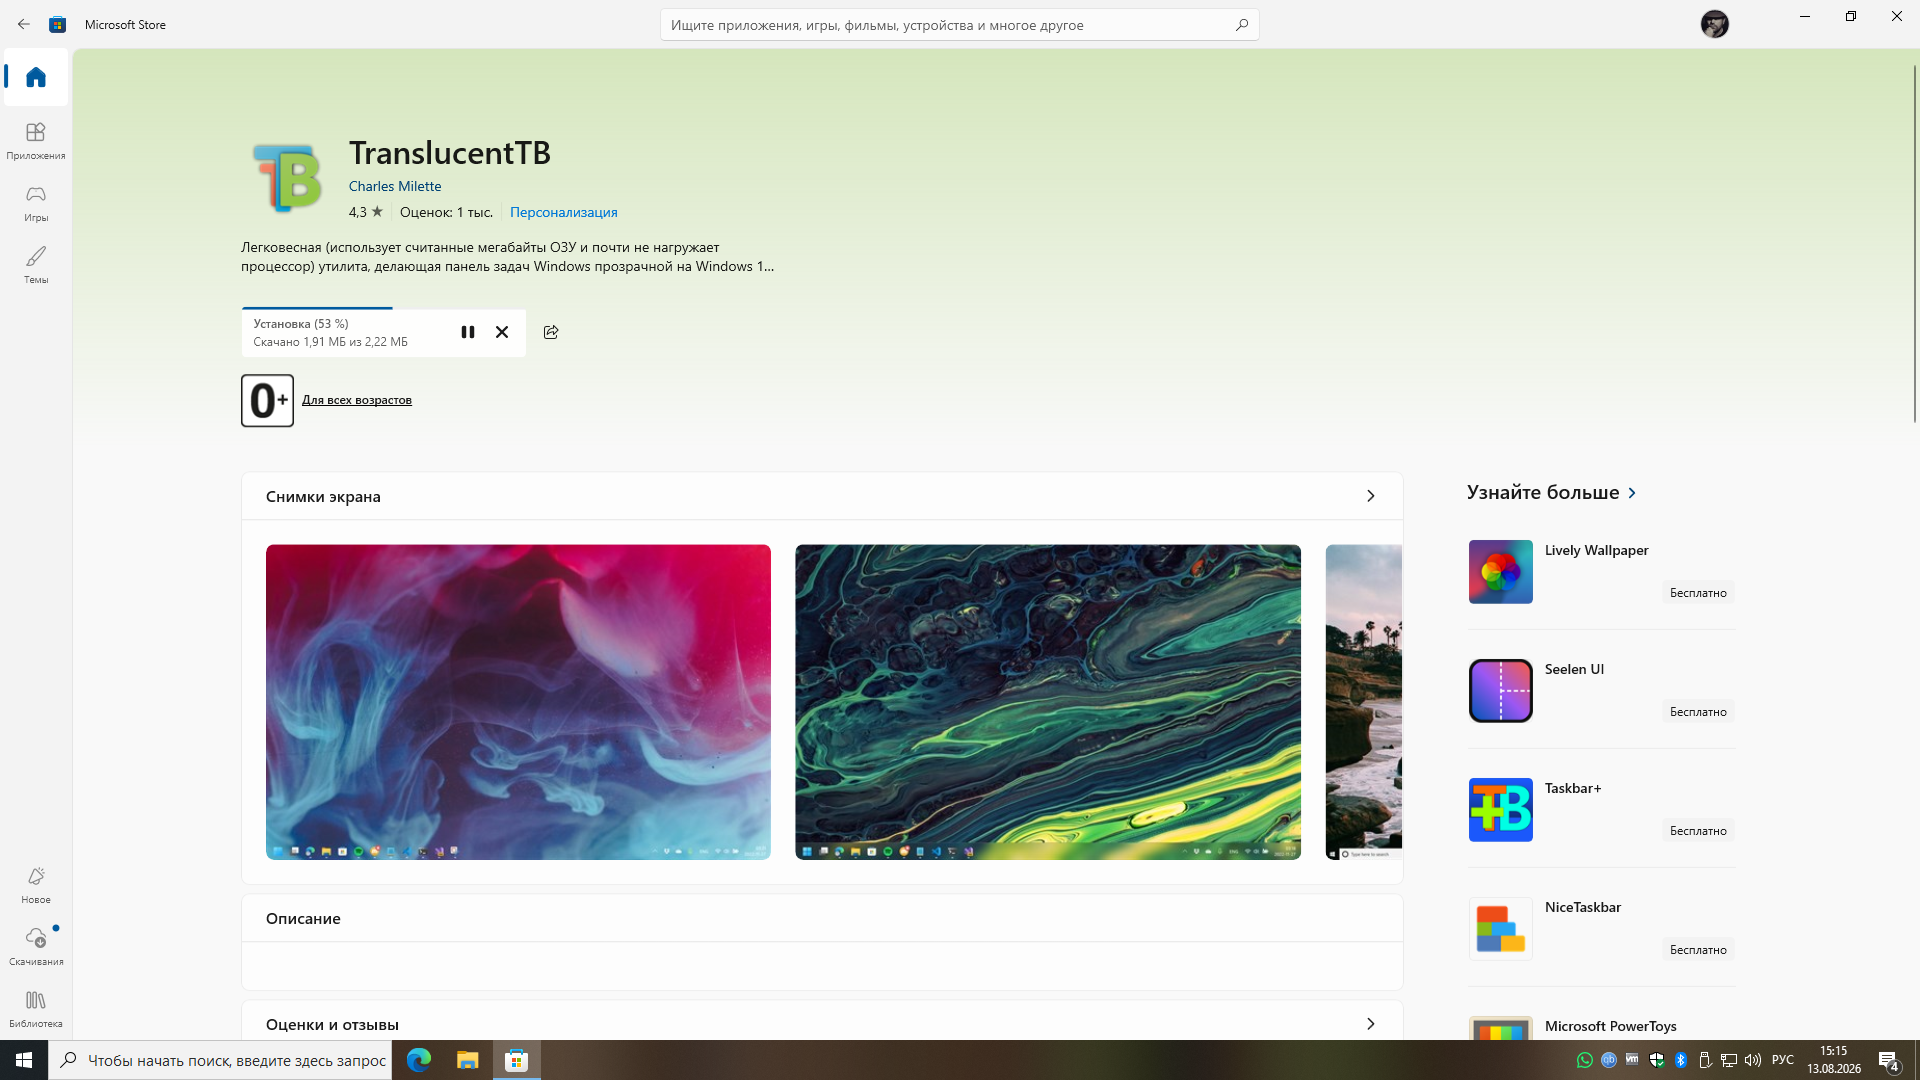Click the installation progress bar
Image resolution: width=1920 pixels, height=1080 pixels.
[x=384, y=308]
